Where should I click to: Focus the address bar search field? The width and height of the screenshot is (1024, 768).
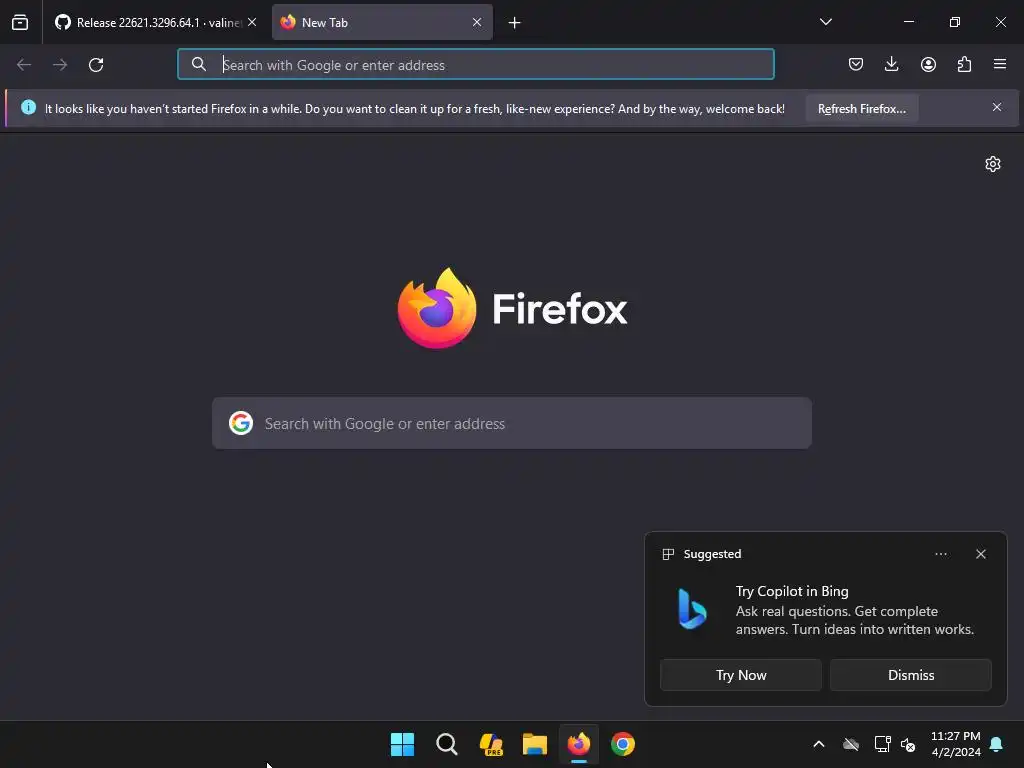pyautogui.click(x=475, y=65)
